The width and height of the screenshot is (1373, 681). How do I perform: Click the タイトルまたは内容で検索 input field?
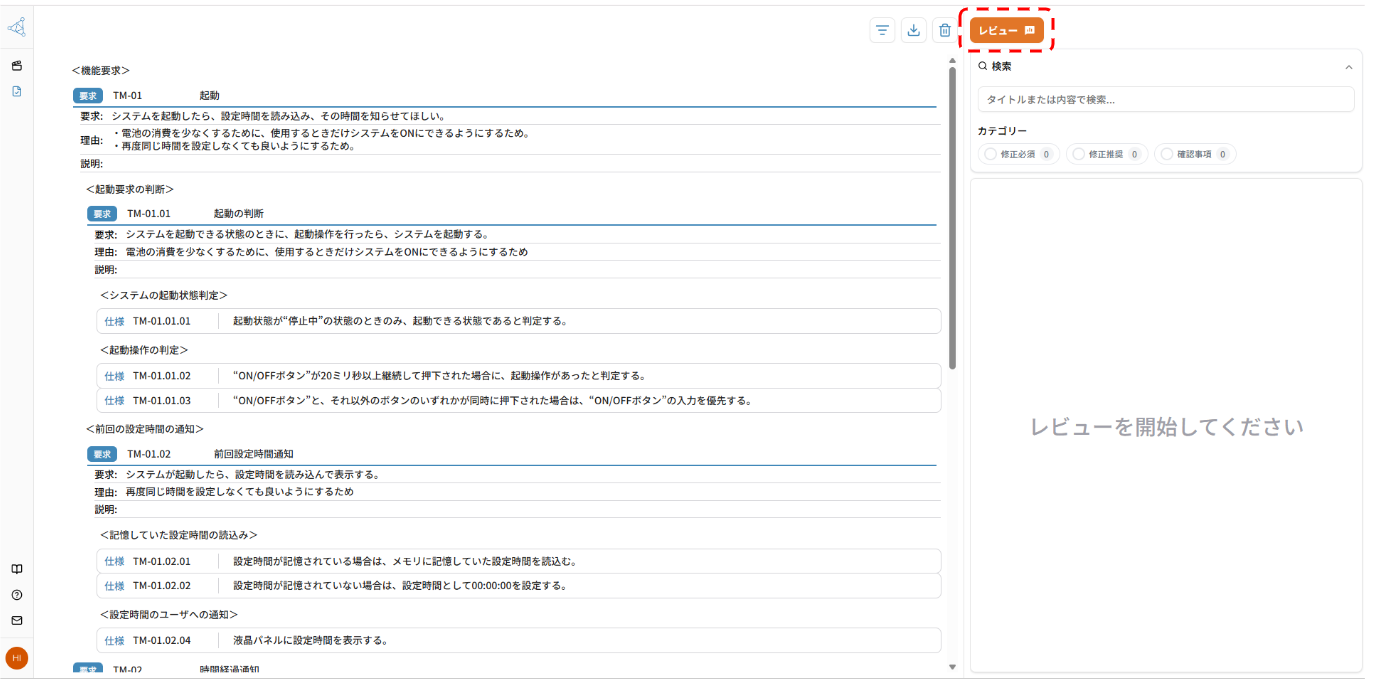click(x=1165, y=99)
